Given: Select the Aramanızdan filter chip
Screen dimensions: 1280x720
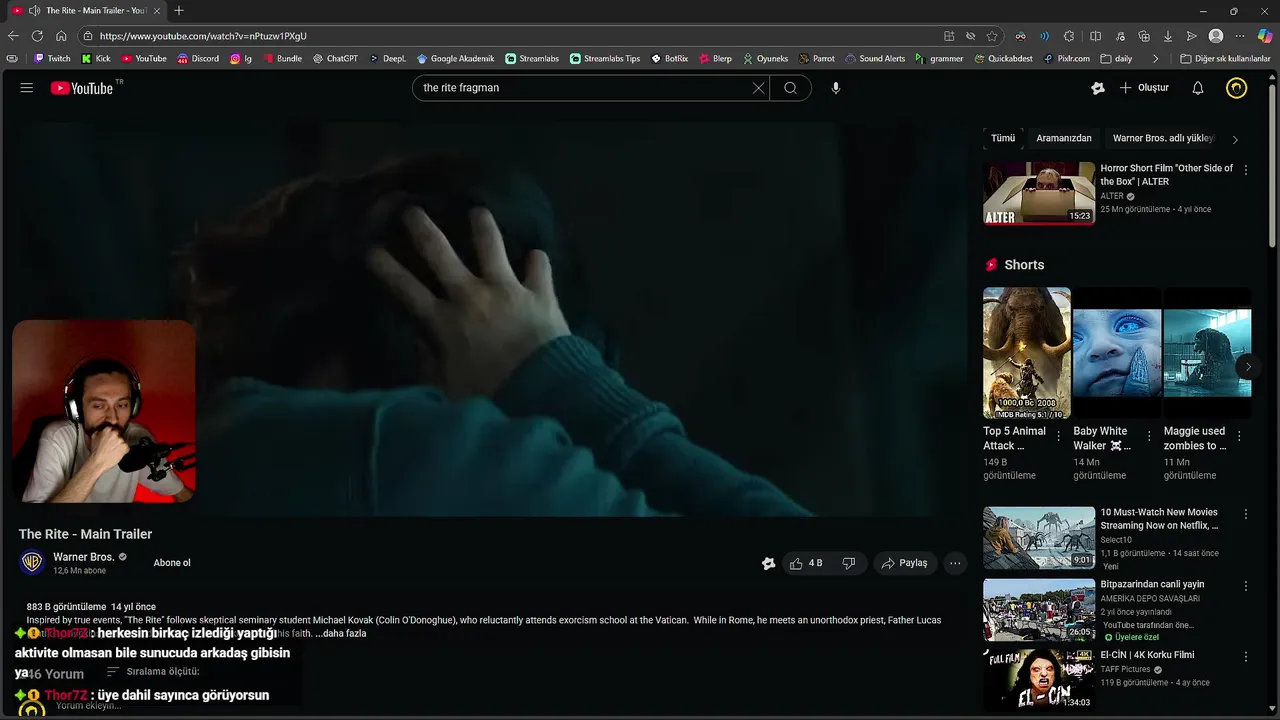Looking at the screenshot, I should pos(1064,138).
